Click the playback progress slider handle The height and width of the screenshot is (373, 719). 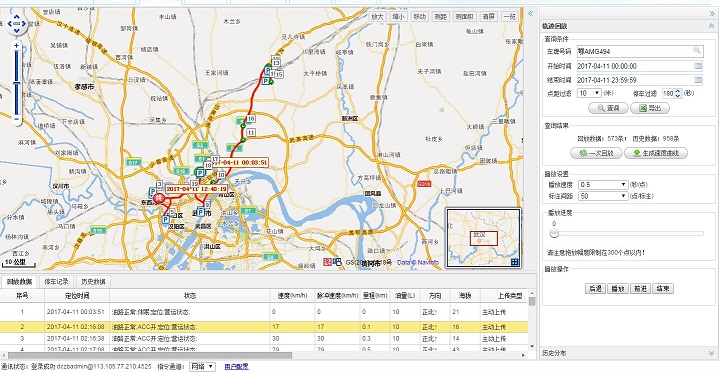pos(554,234)
